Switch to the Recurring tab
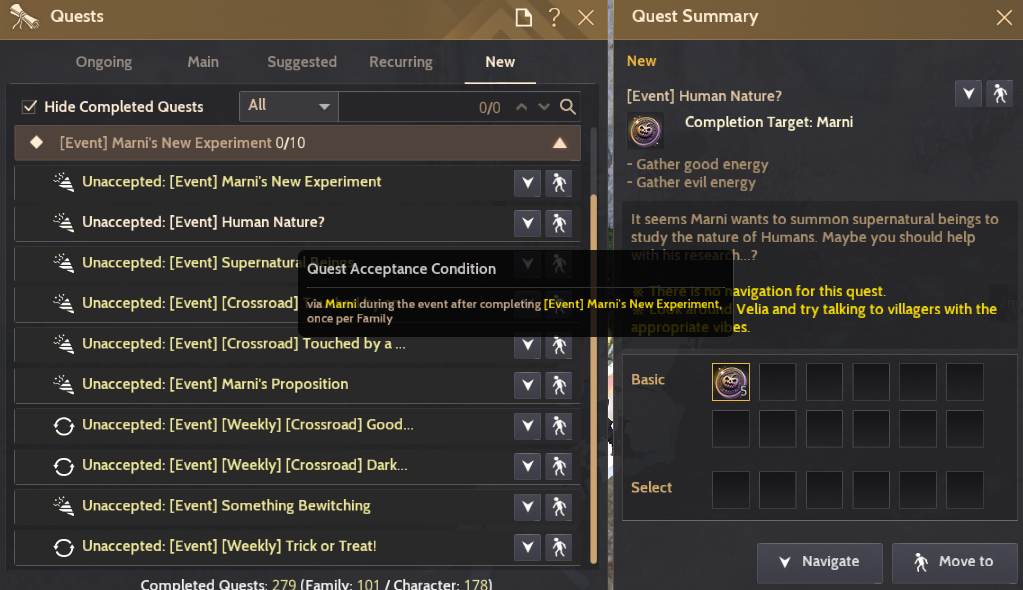 401,62
